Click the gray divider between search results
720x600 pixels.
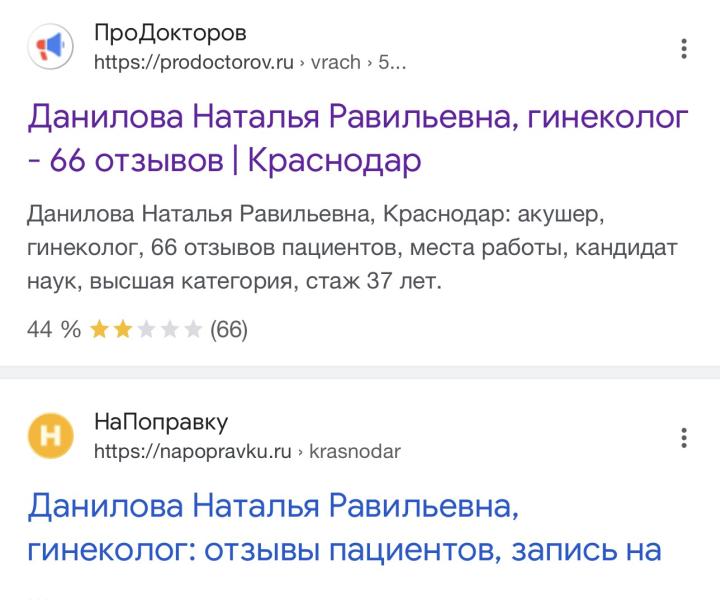coord(360,372)
